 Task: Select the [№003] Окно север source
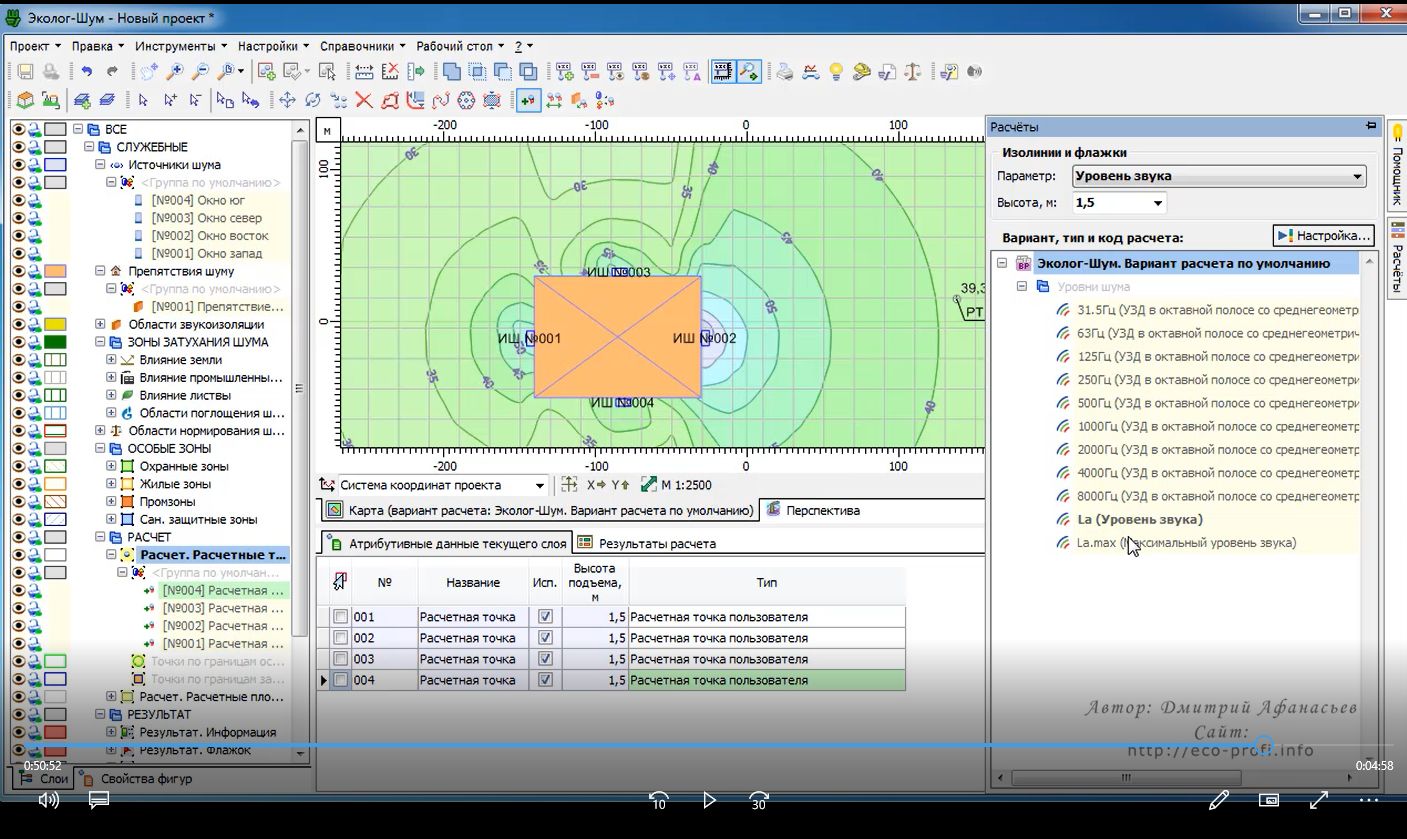(207, 218)
